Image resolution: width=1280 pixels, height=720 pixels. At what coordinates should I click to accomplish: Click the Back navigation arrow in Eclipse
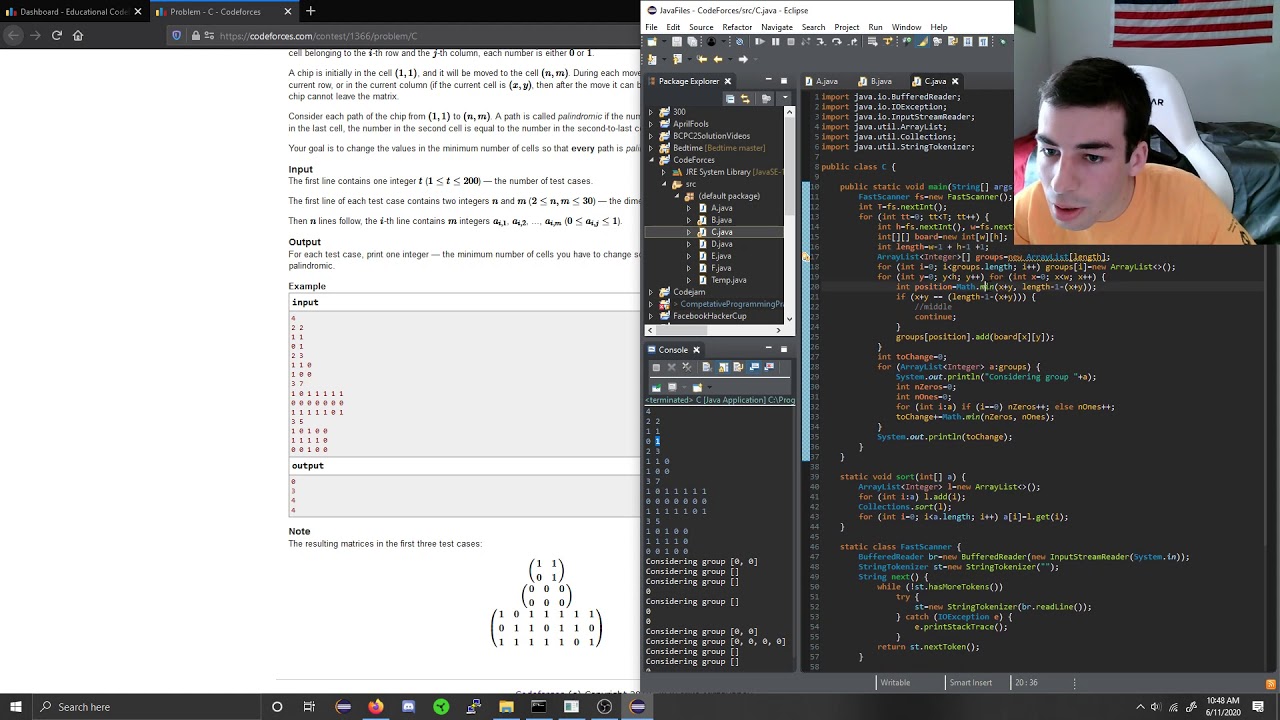point(718,59)
